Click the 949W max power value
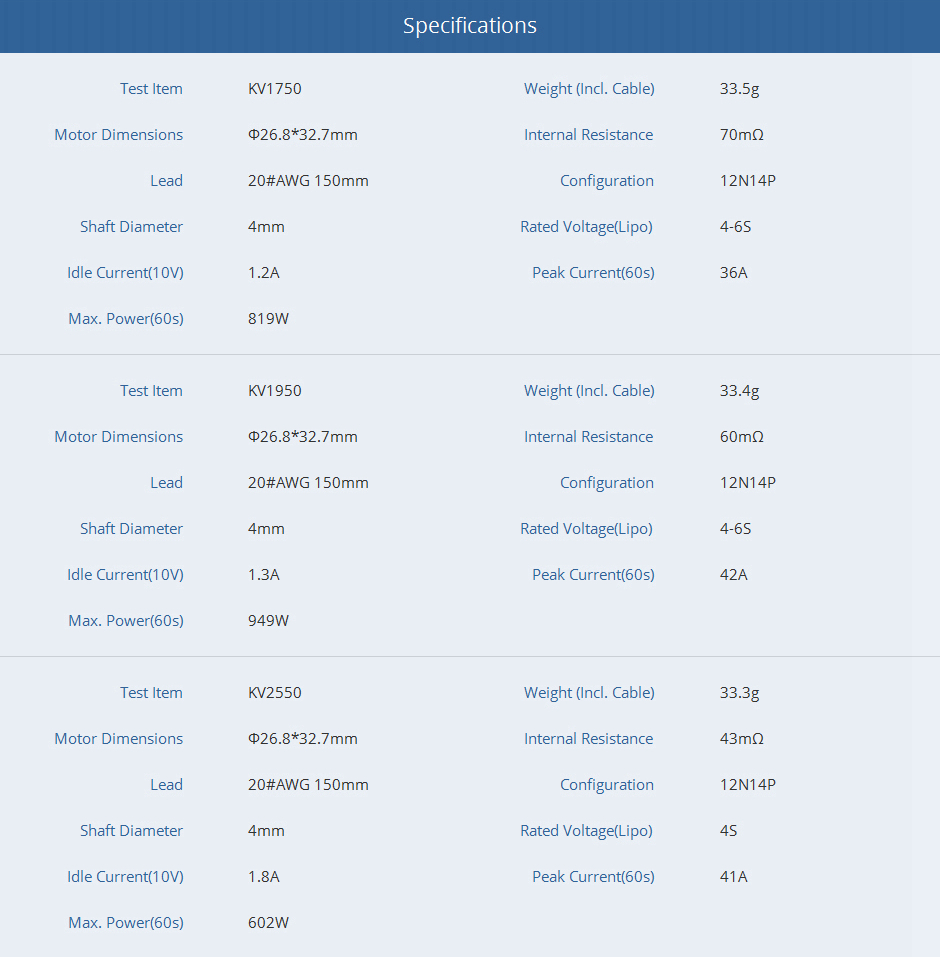940x957 pixels. (x=268, y=621)
